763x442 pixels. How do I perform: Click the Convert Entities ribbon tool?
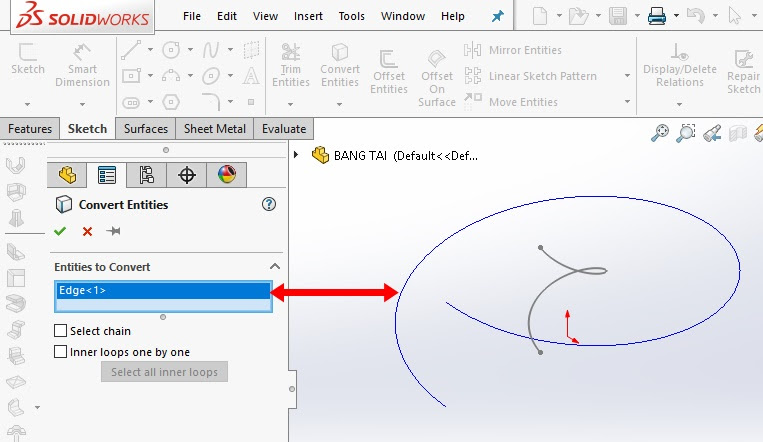click(340, 65)
